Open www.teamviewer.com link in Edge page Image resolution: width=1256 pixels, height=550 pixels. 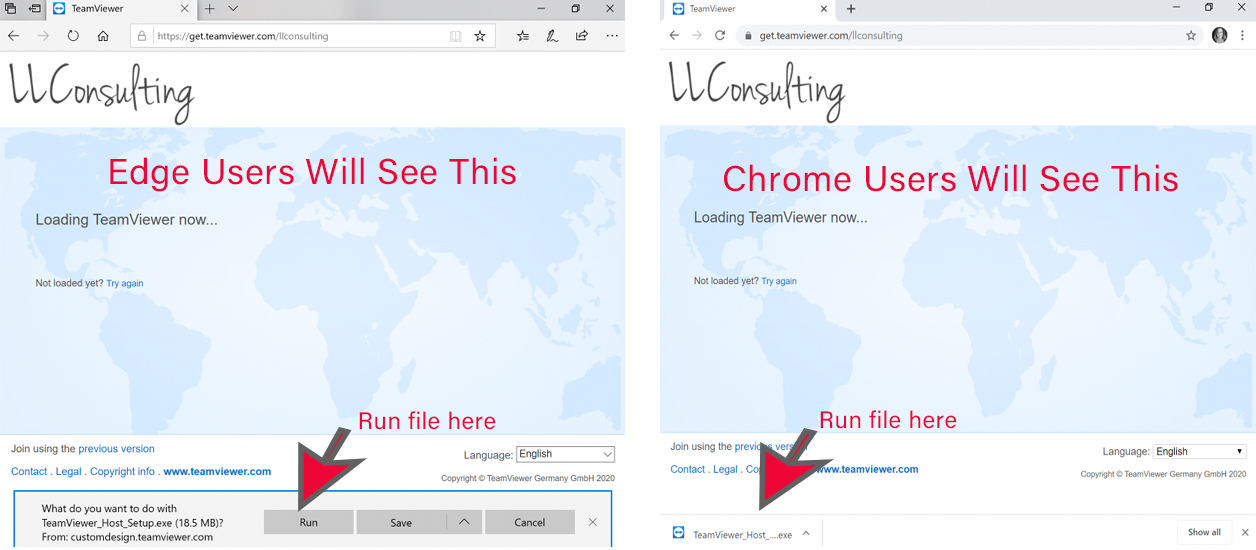[x=217, y=472]
